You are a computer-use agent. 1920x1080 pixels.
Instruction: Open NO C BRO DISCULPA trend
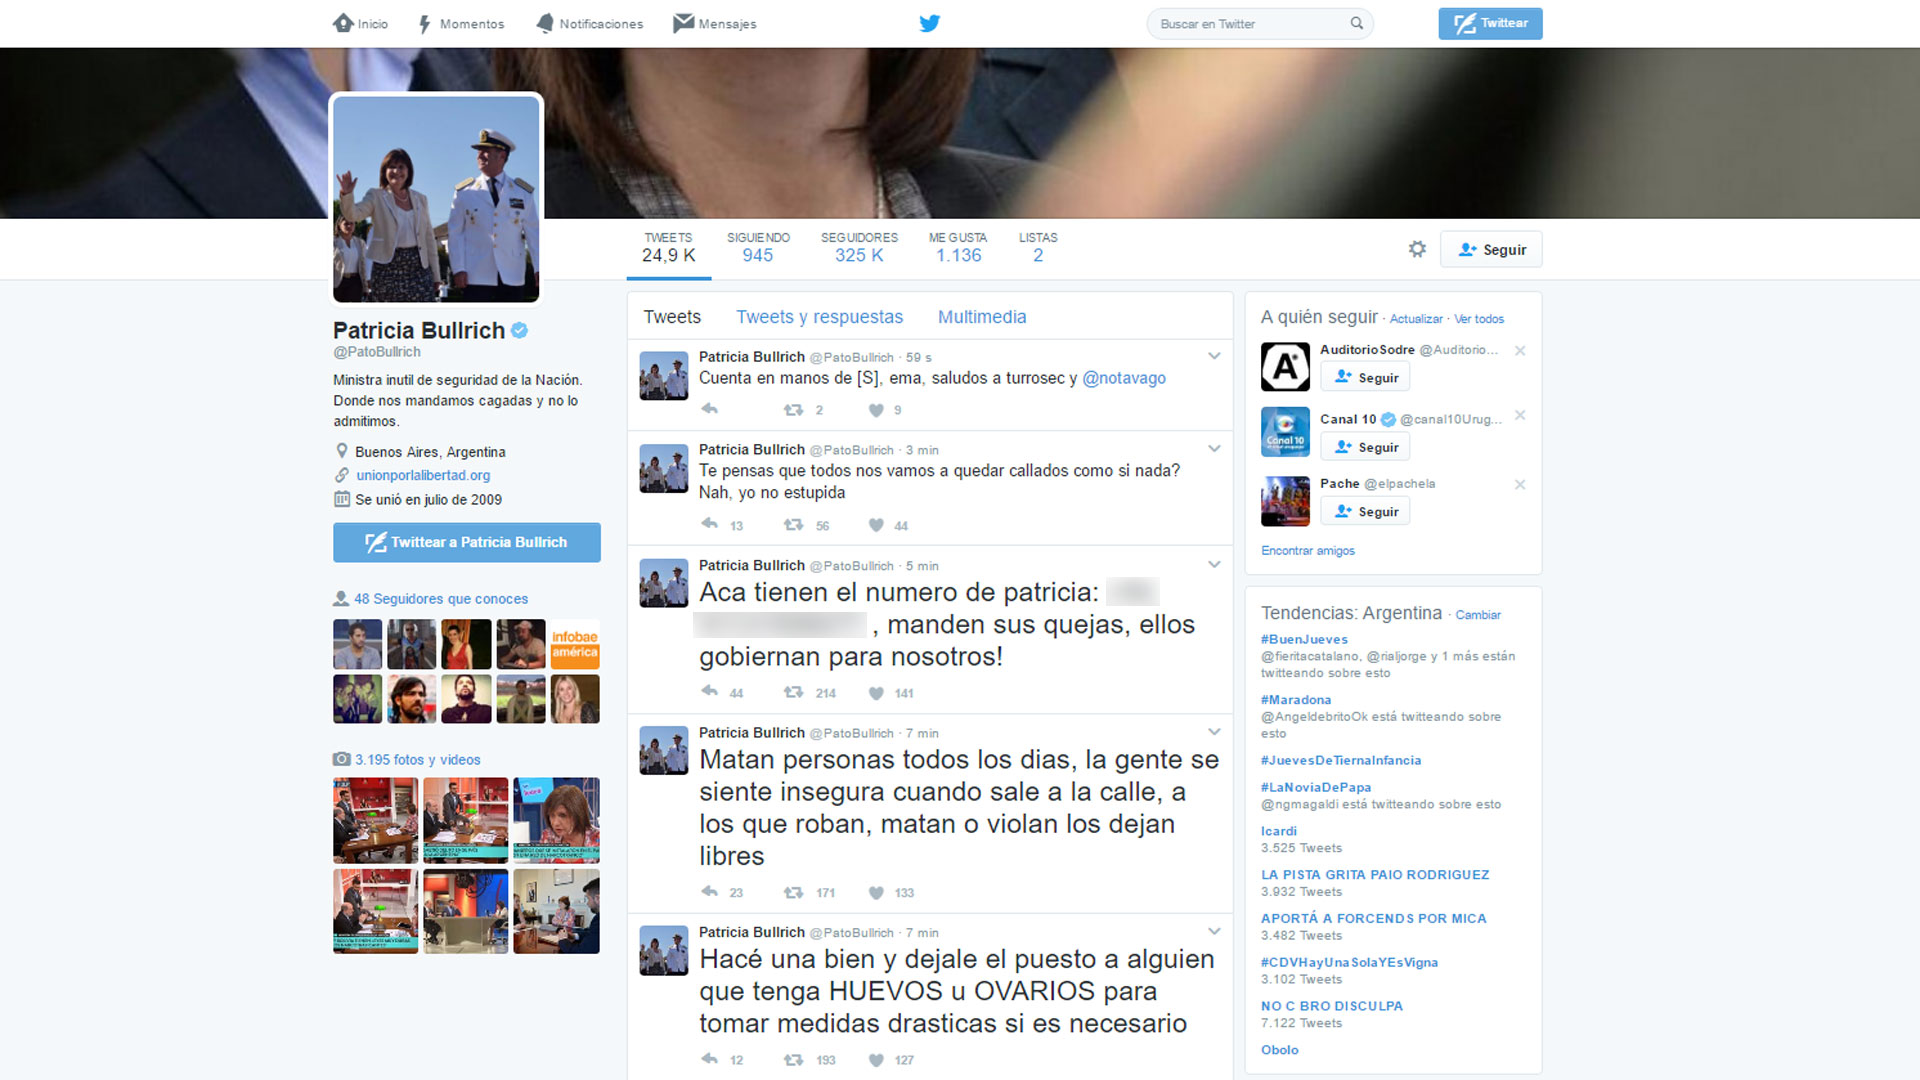point(1332,1006)
